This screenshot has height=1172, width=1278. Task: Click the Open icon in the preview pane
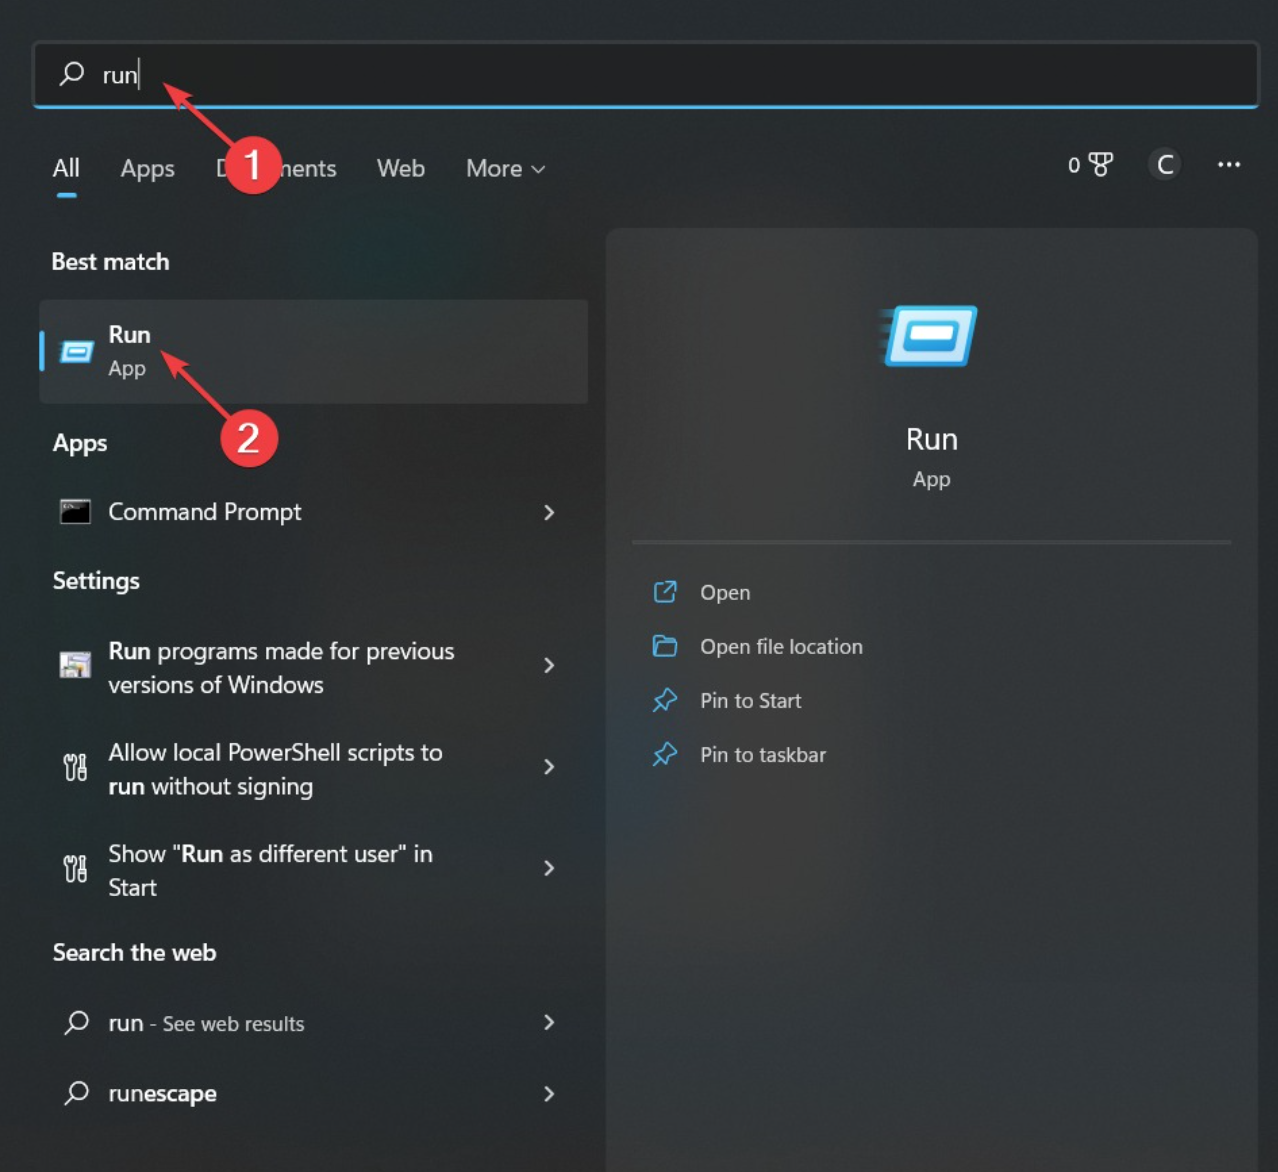click(x=665, y=592)
